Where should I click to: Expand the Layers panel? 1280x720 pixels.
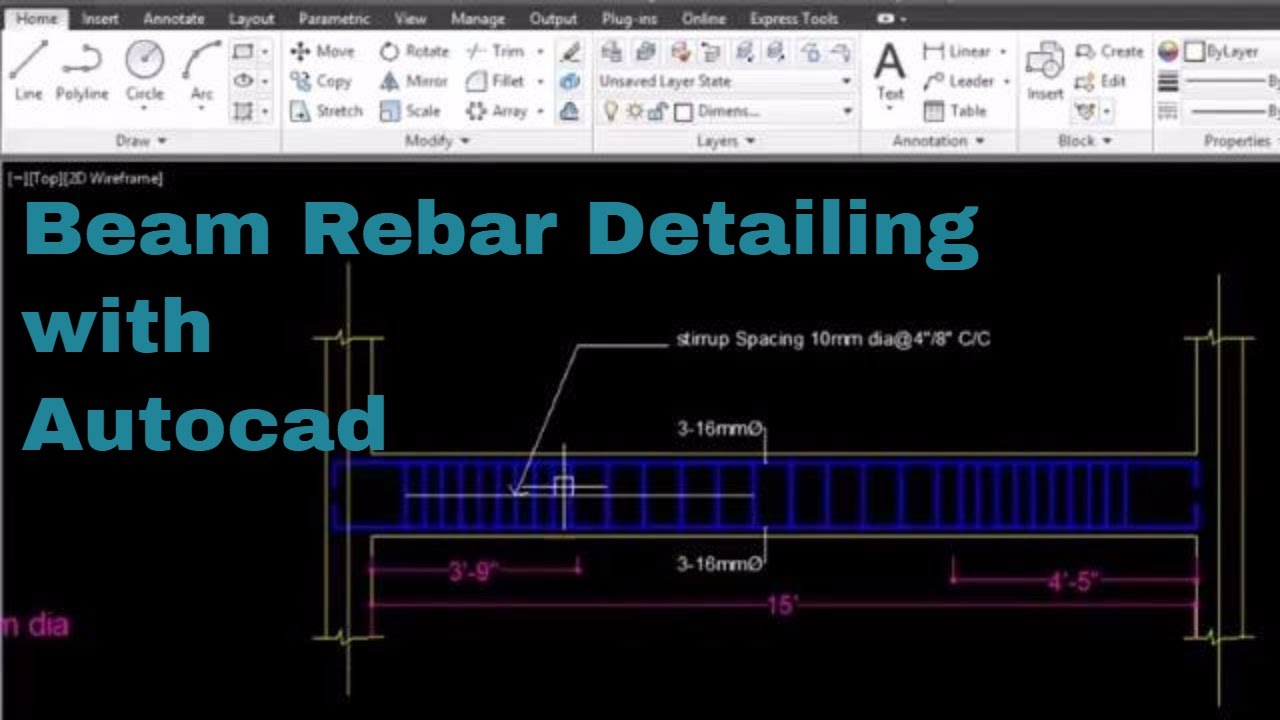[x=726, y=141]
